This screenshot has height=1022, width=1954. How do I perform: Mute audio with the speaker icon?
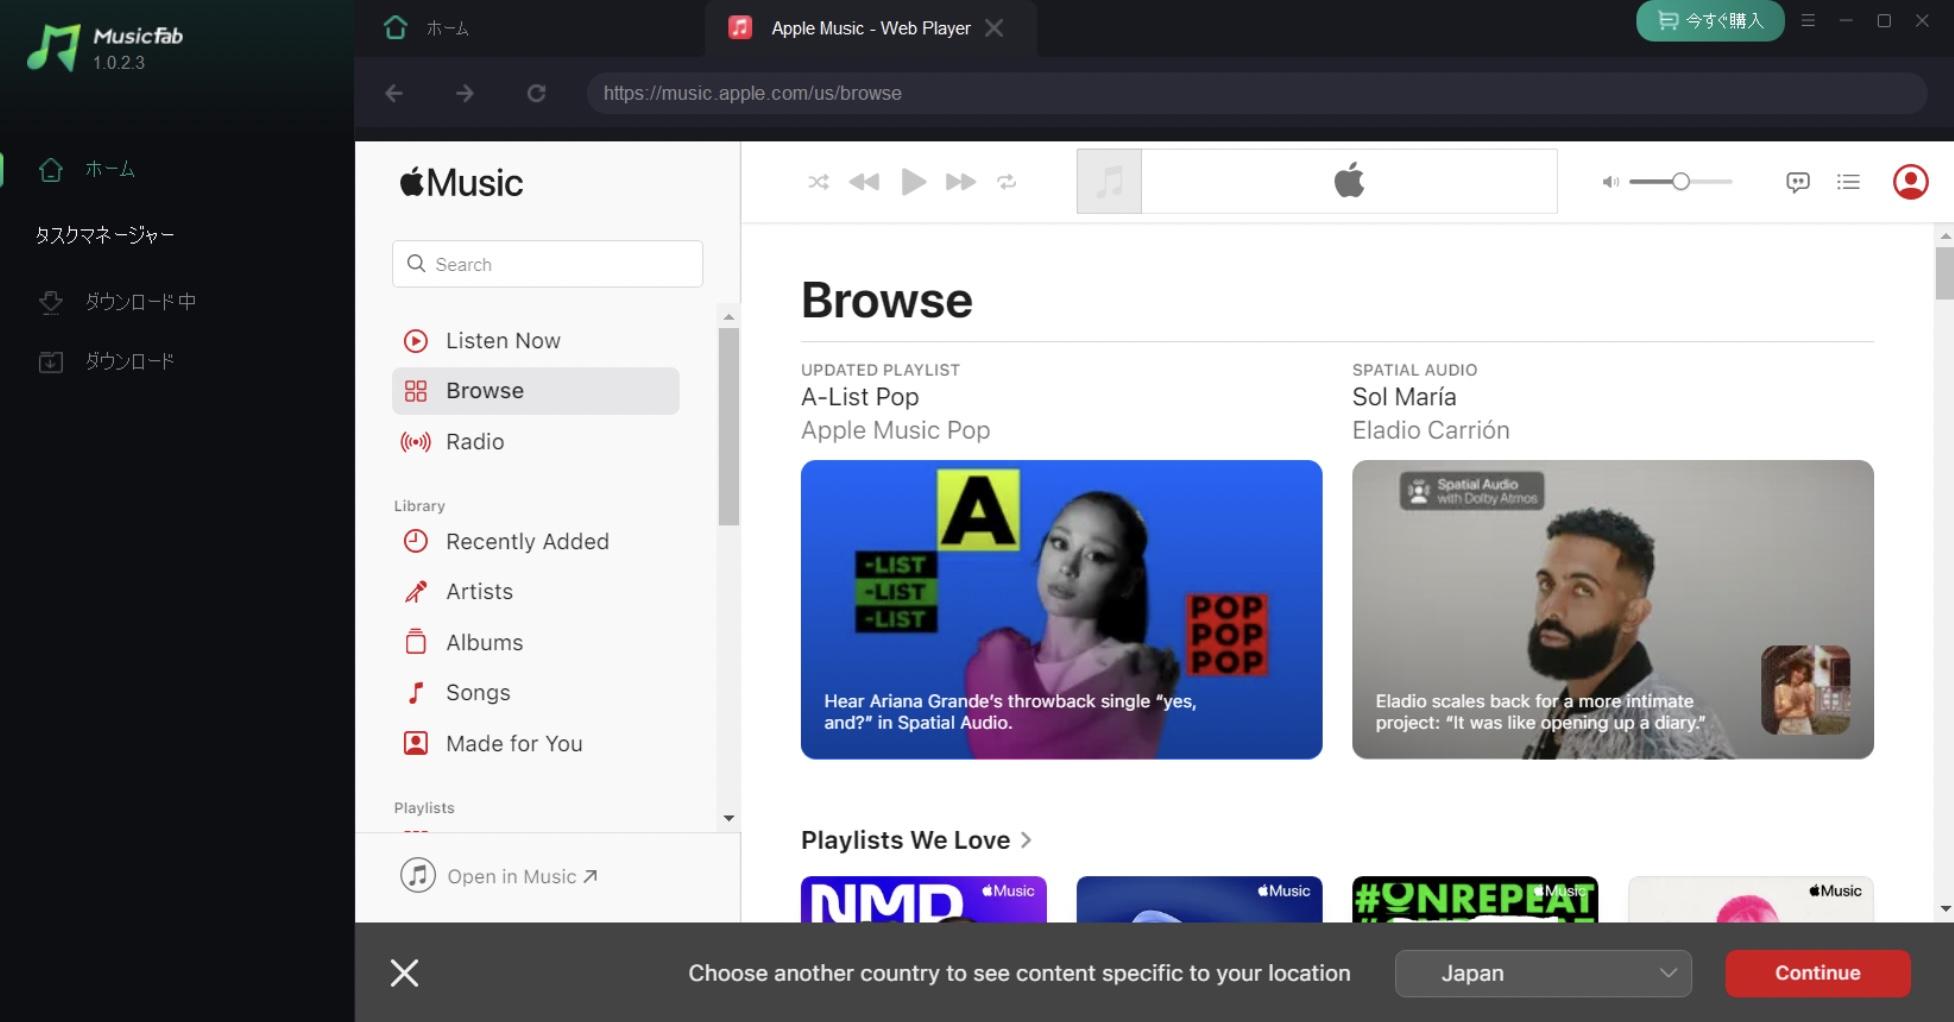pyautogui.click(x=1610, y=182)
